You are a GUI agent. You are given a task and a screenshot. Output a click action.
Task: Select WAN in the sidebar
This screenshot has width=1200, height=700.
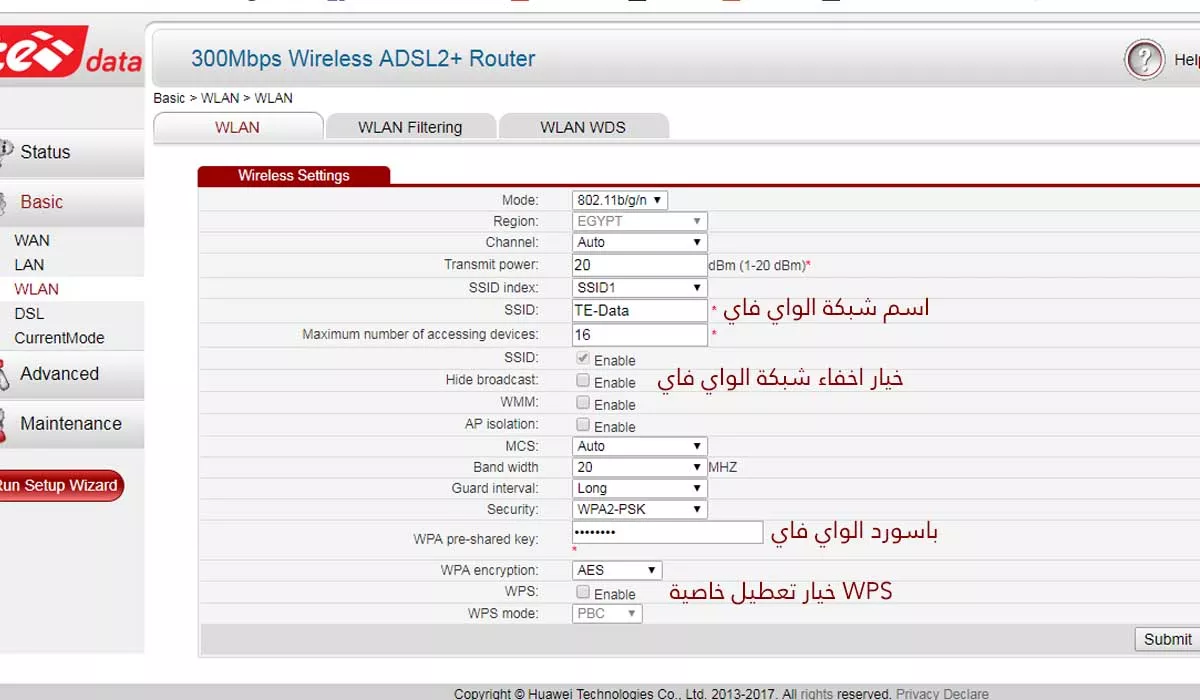click(32, 240)
